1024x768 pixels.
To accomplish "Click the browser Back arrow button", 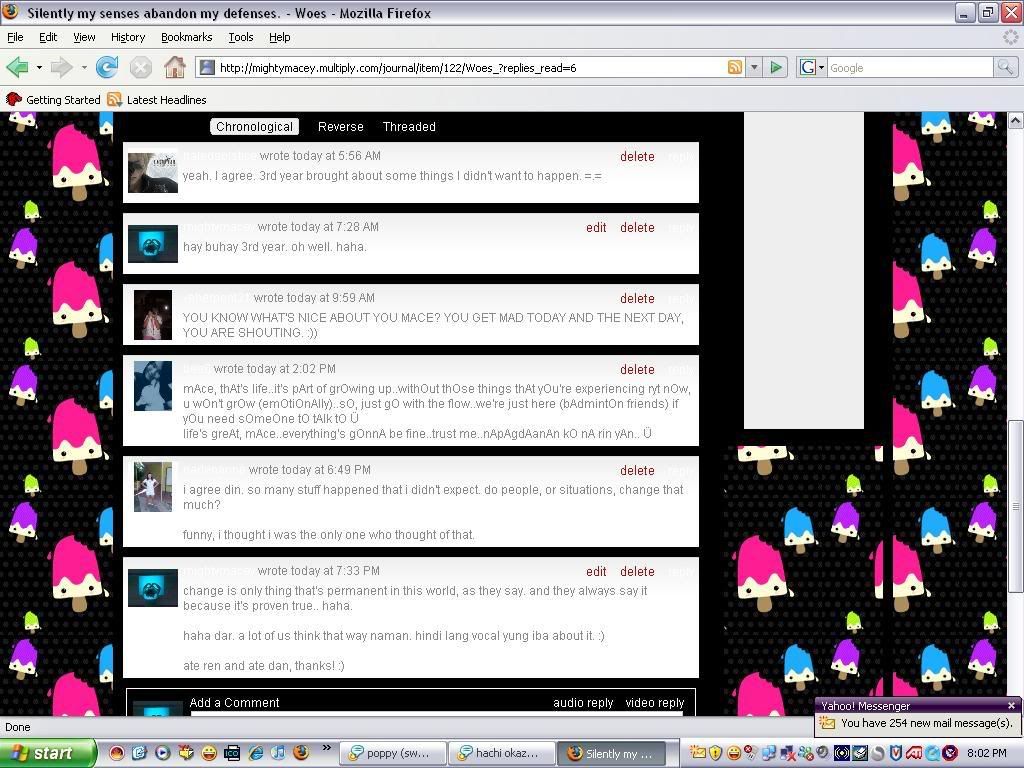I will pyautogui.click(x=17, y=68).
